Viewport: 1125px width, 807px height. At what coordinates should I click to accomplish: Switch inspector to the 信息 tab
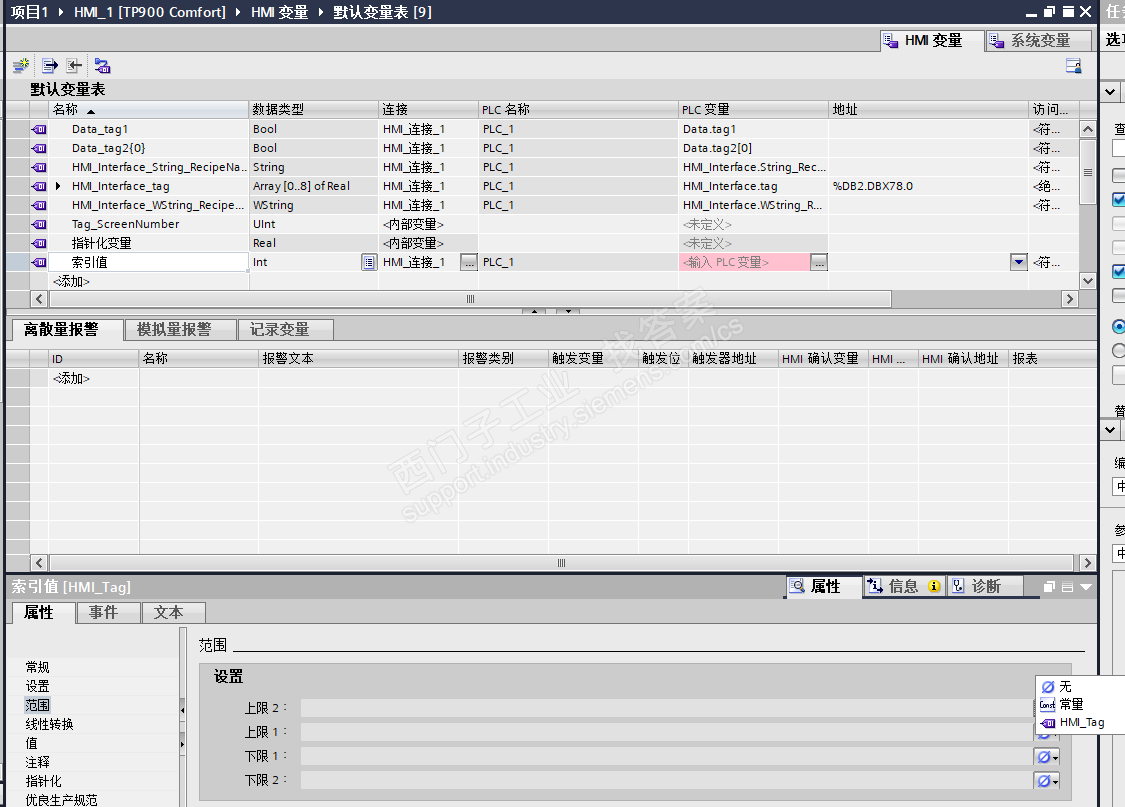pos(903,586)
